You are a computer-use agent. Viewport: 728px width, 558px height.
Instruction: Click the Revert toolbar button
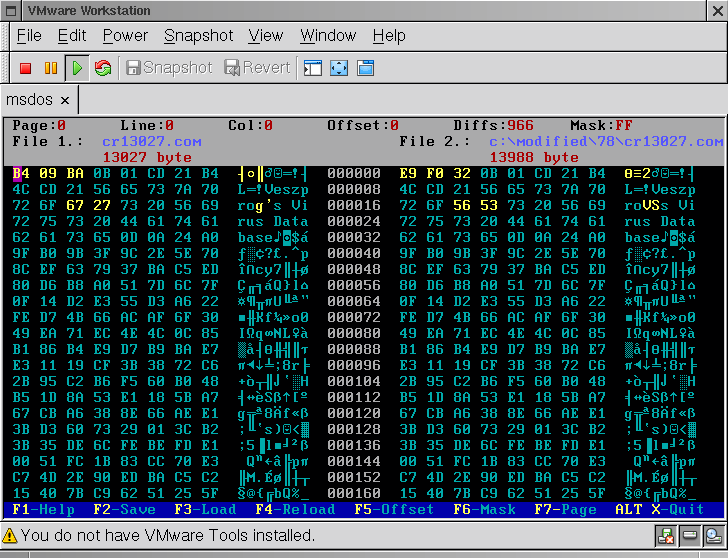tap(257, 68)
